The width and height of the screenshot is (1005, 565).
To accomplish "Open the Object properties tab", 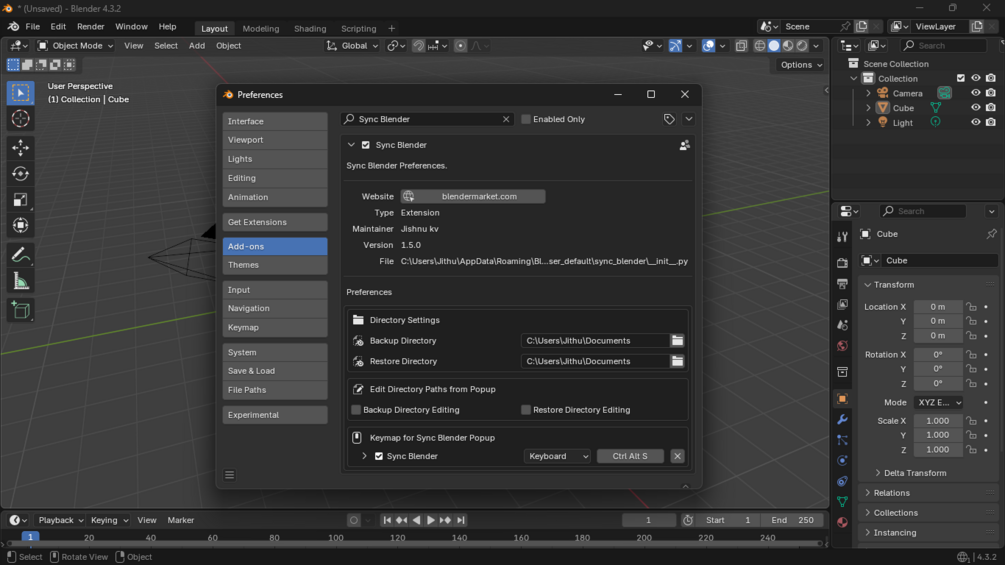I will coord(842,398).
